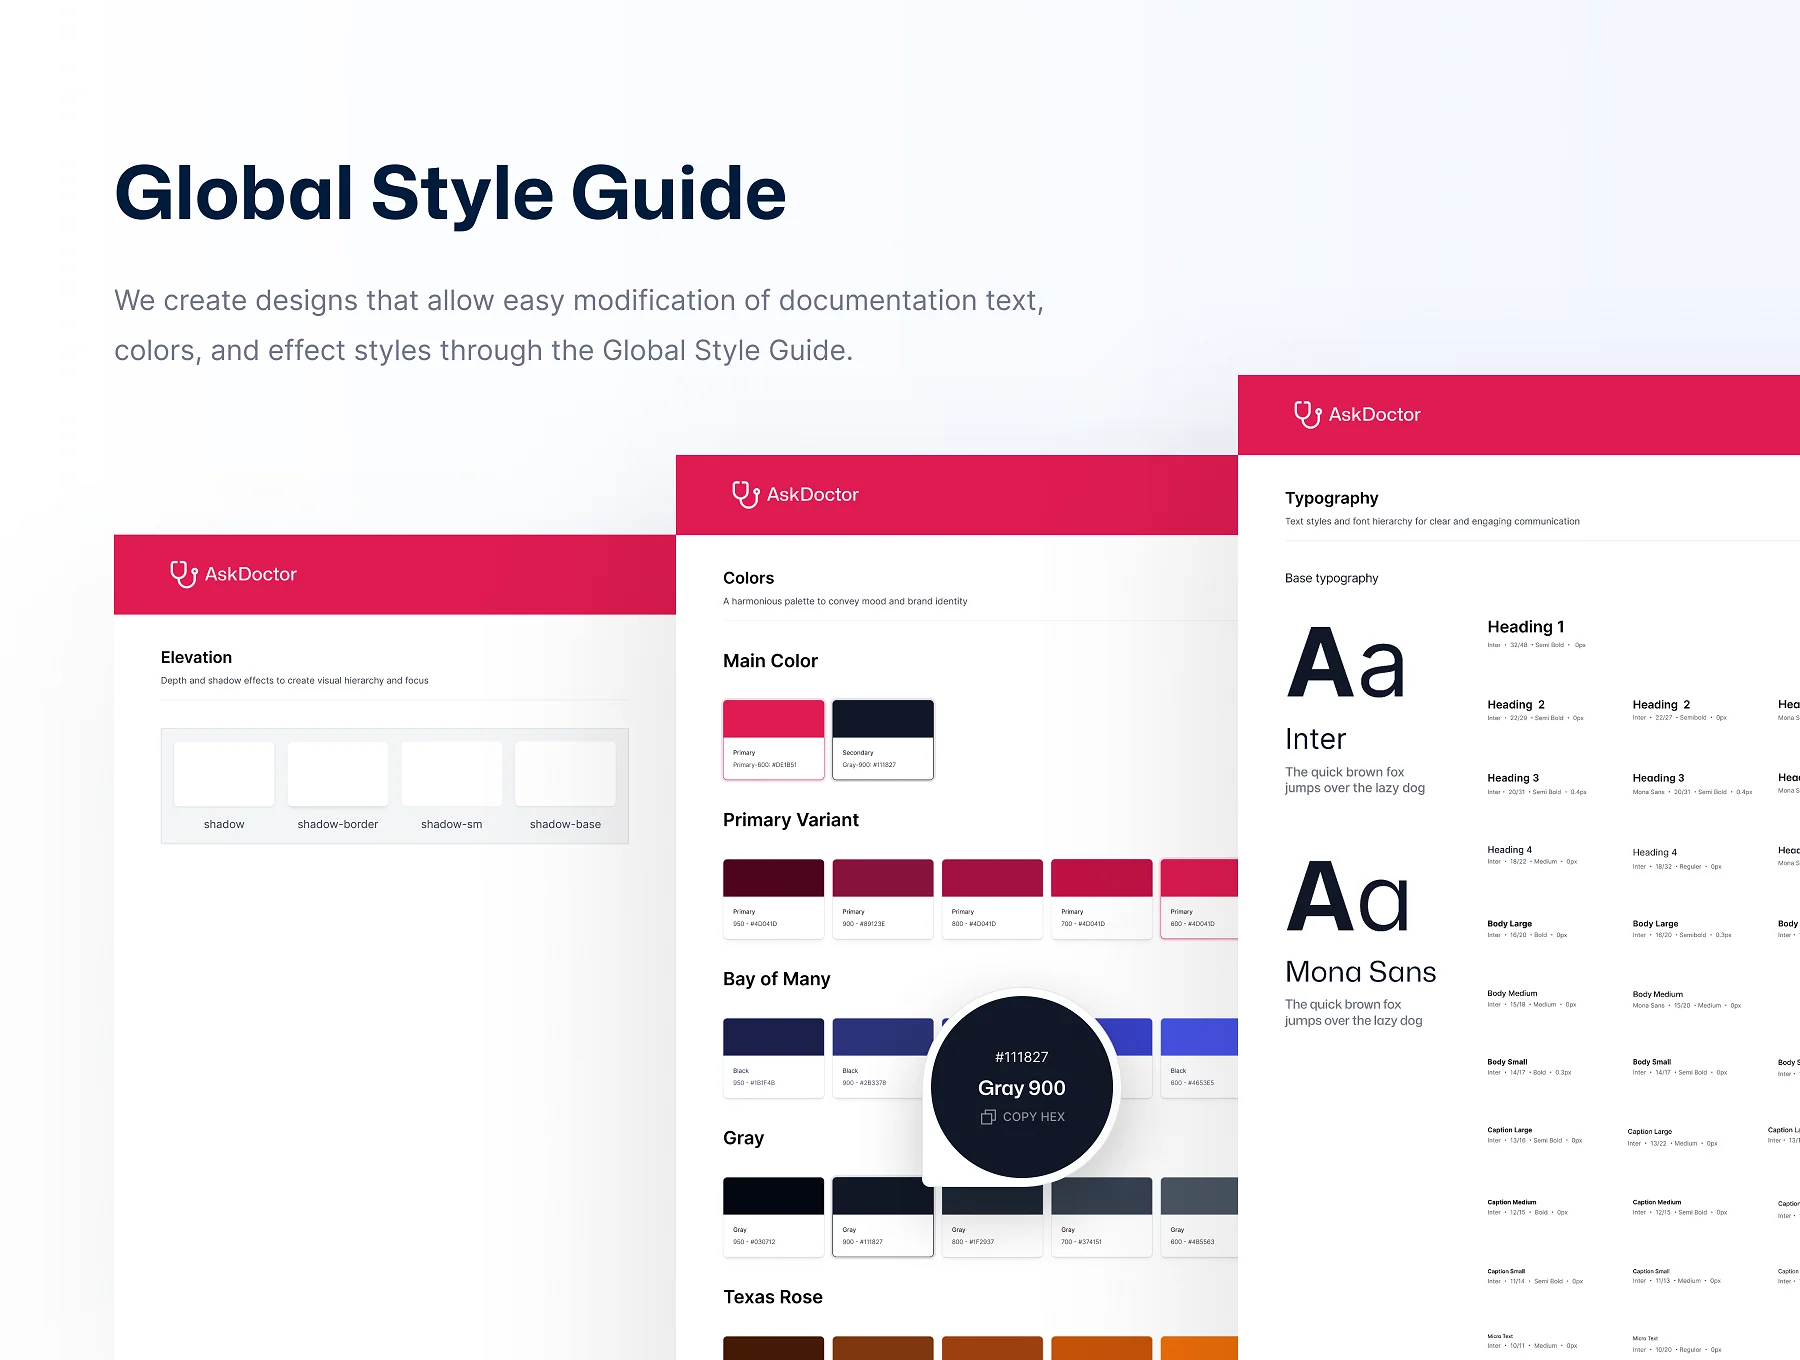Choose the Primary 800 variant swatch

pyautogui.click(x=992, y=899)
